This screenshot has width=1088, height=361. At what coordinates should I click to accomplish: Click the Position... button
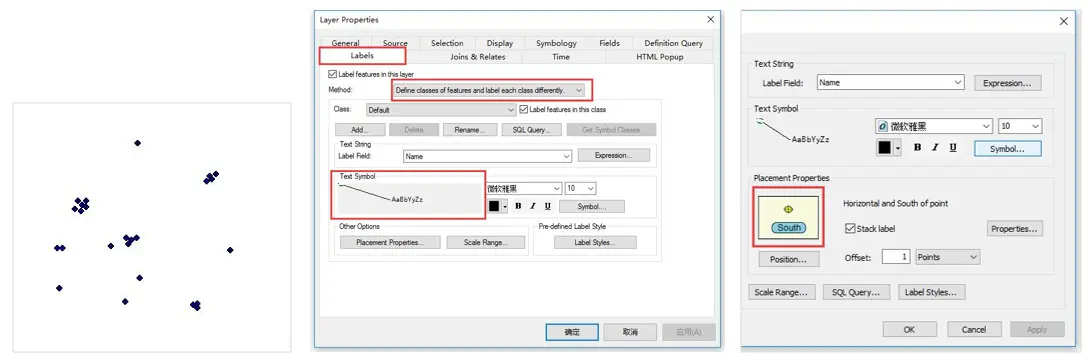click(788, 259)
